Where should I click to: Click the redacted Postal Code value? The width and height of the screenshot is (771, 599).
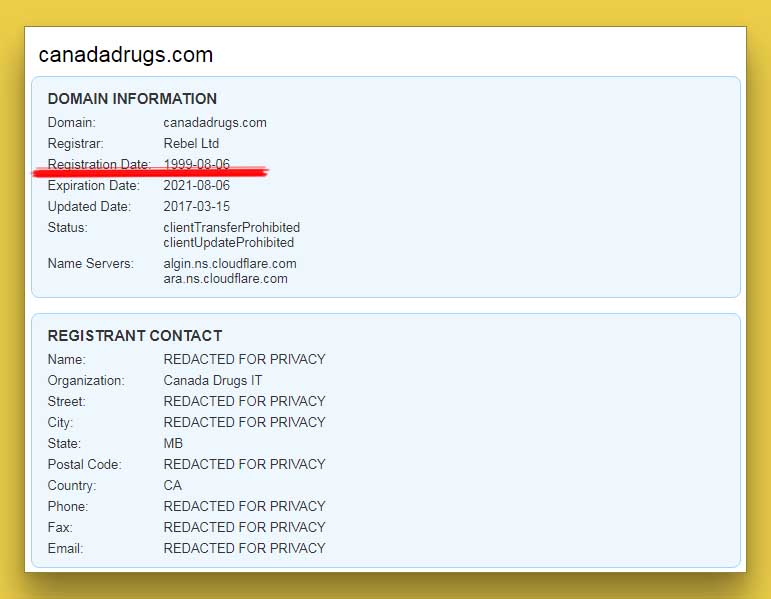click(244, 464)
